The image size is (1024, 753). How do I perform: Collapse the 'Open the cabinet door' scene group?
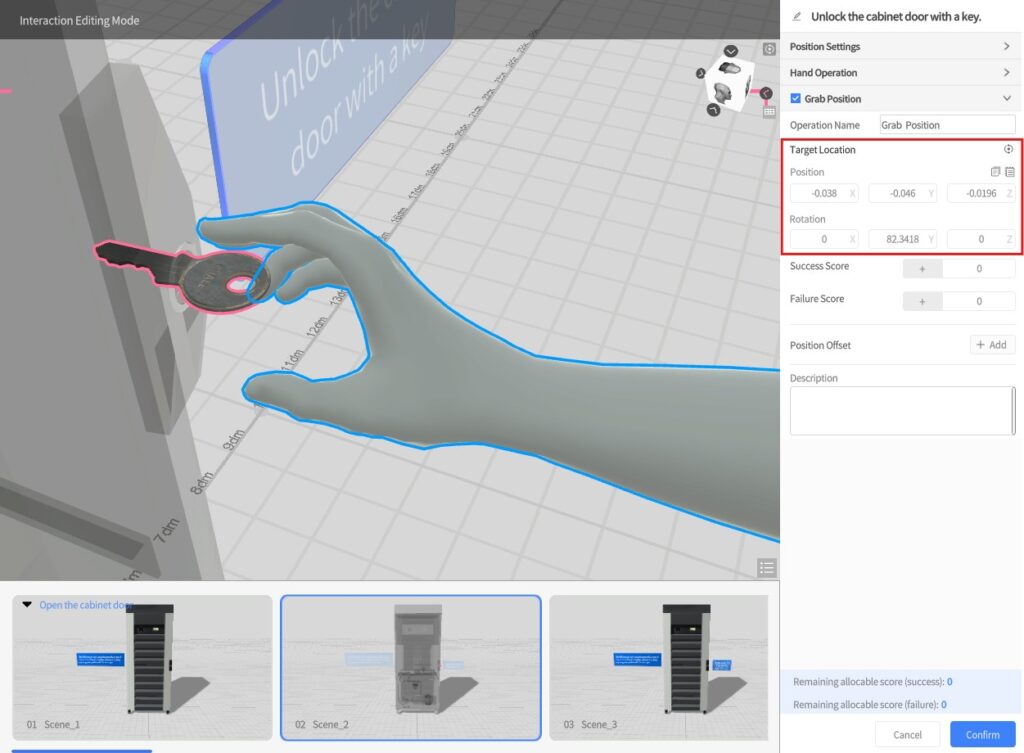coord(27,605)
